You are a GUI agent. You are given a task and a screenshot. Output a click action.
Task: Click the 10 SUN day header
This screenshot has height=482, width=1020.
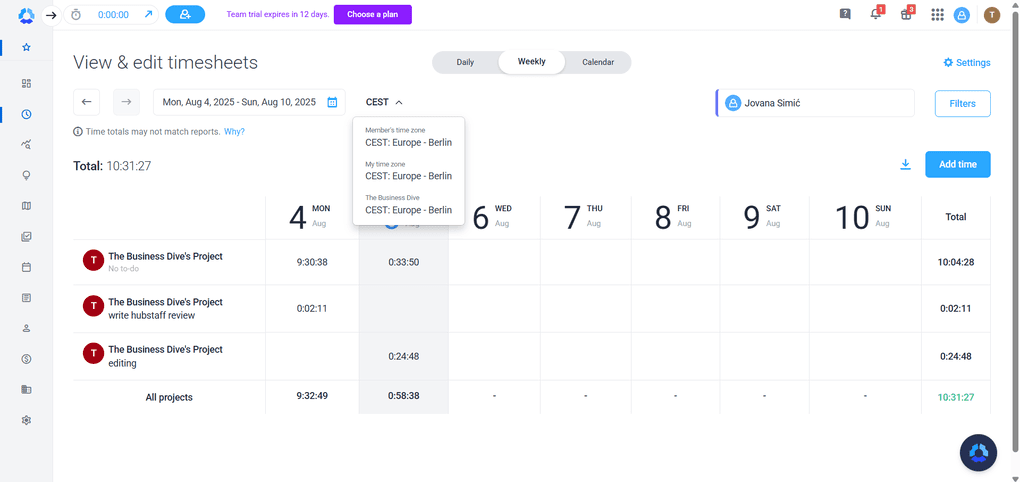(x=863, y=217)
